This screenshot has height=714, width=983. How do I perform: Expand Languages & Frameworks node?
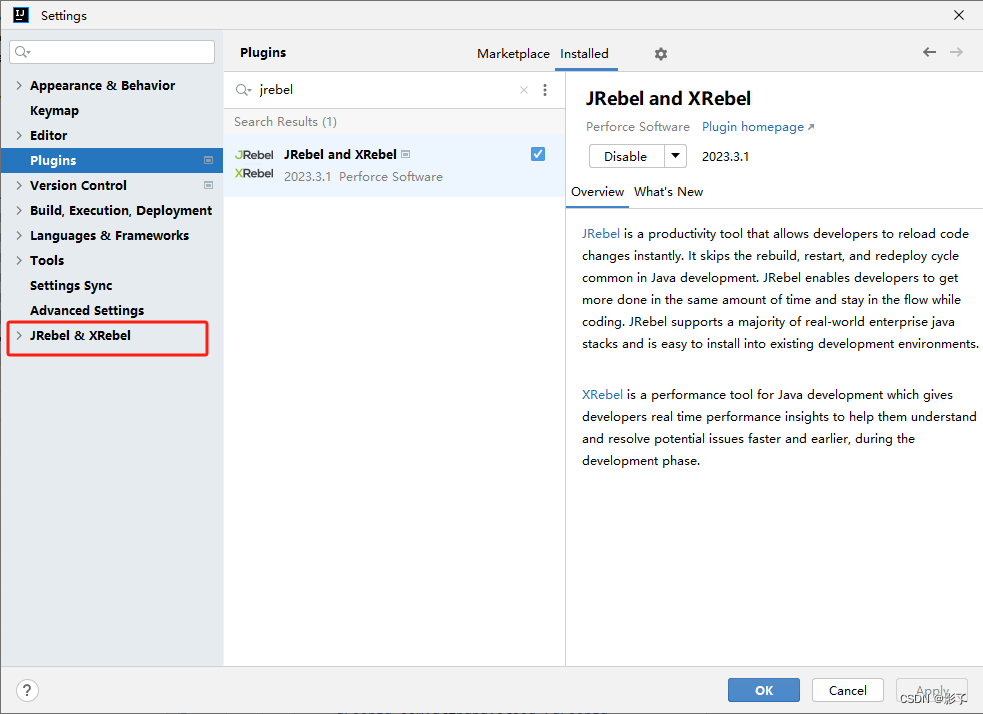19,236
